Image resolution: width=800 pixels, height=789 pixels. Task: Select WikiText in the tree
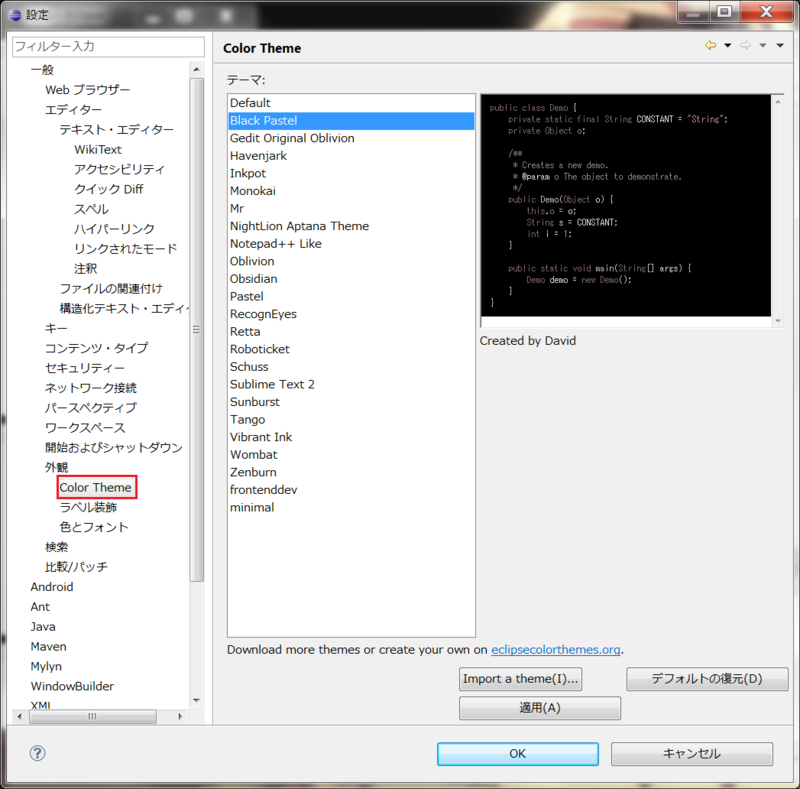point(98,150)
